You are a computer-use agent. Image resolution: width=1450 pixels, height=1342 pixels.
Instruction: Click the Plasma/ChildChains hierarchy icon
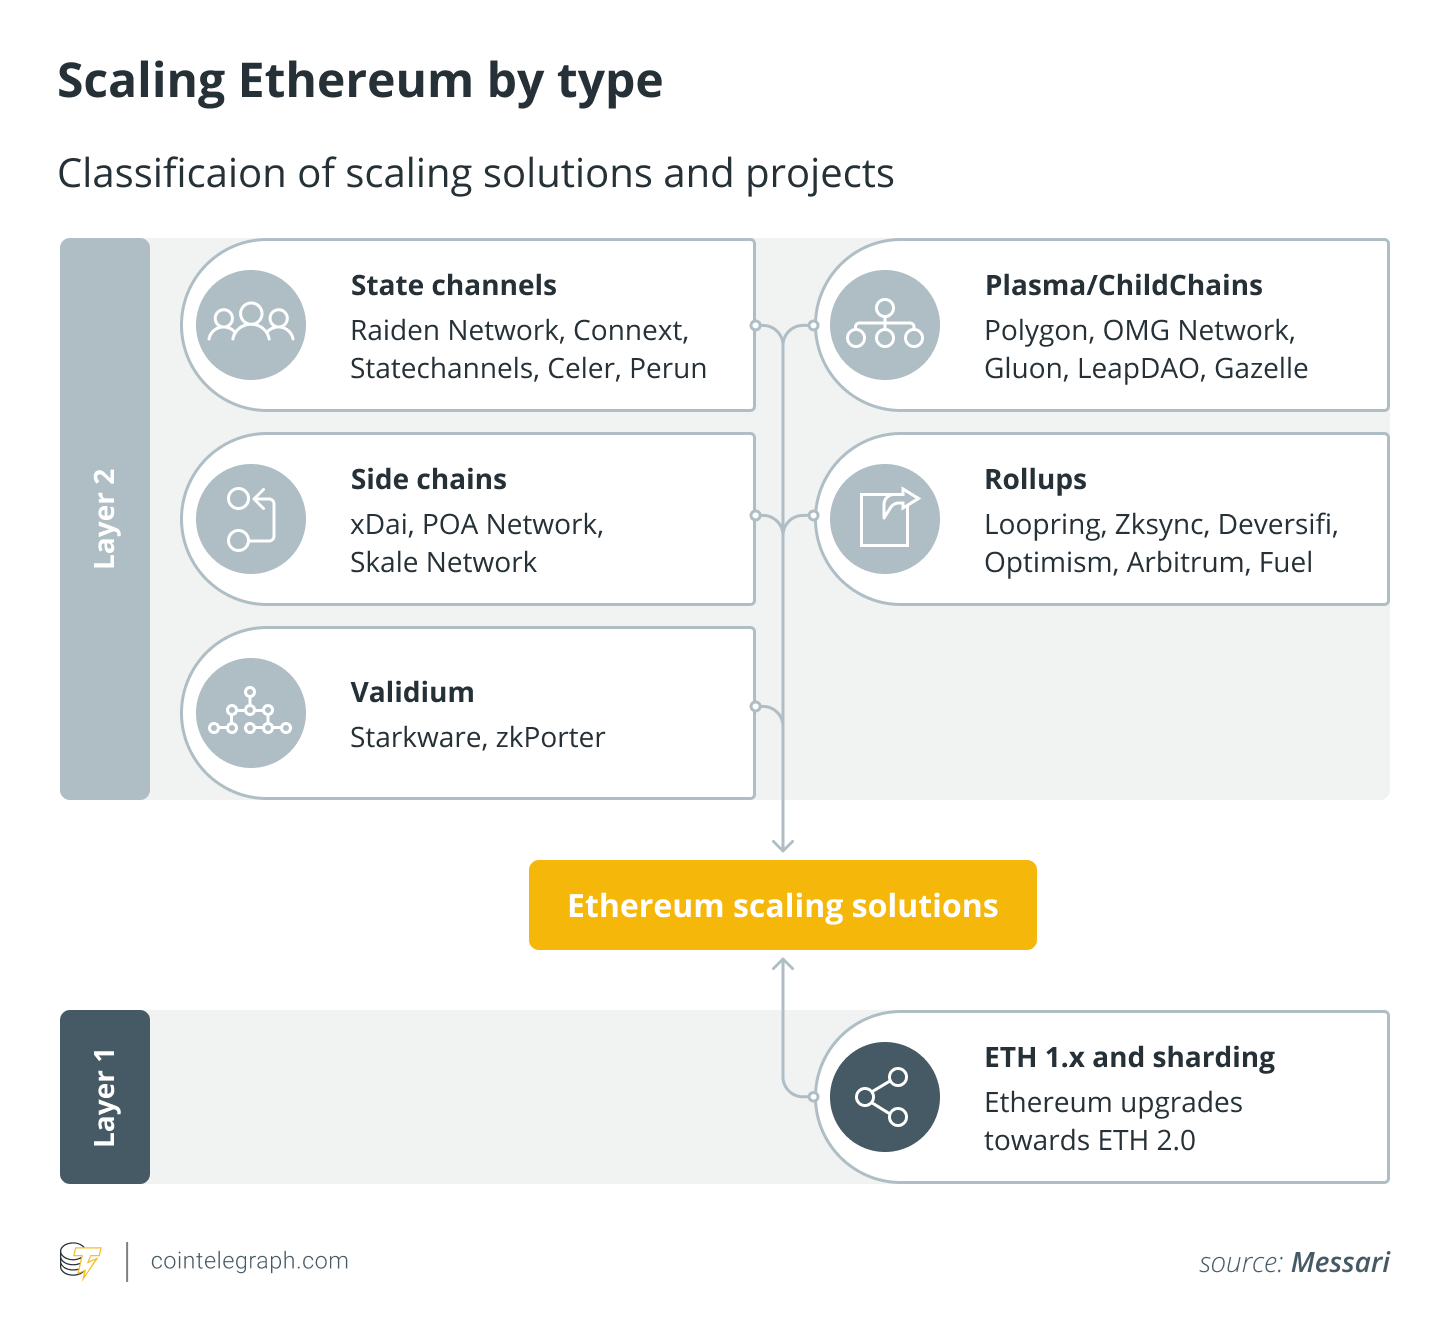point(885,325)
